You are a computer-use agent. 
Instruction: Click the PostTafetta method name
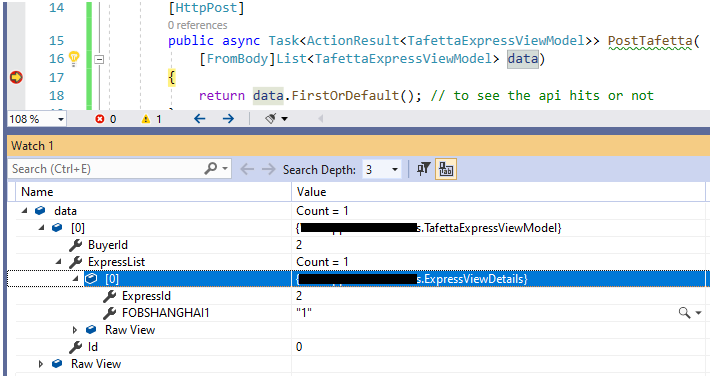point(650,40)
